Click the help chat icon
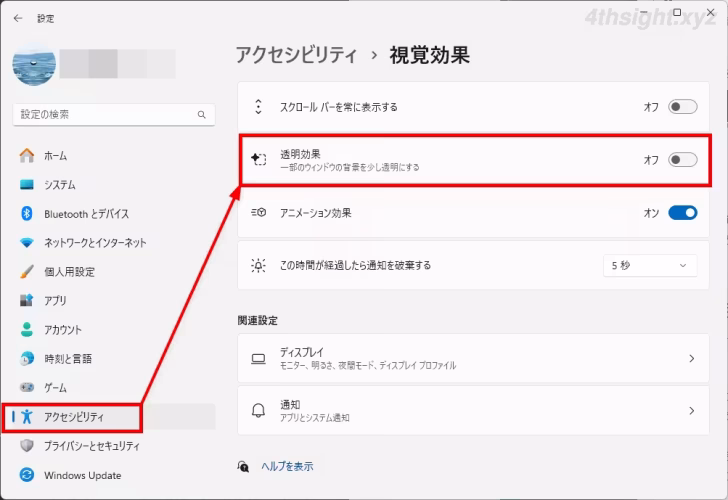728x500 pixels. [243, 466]
